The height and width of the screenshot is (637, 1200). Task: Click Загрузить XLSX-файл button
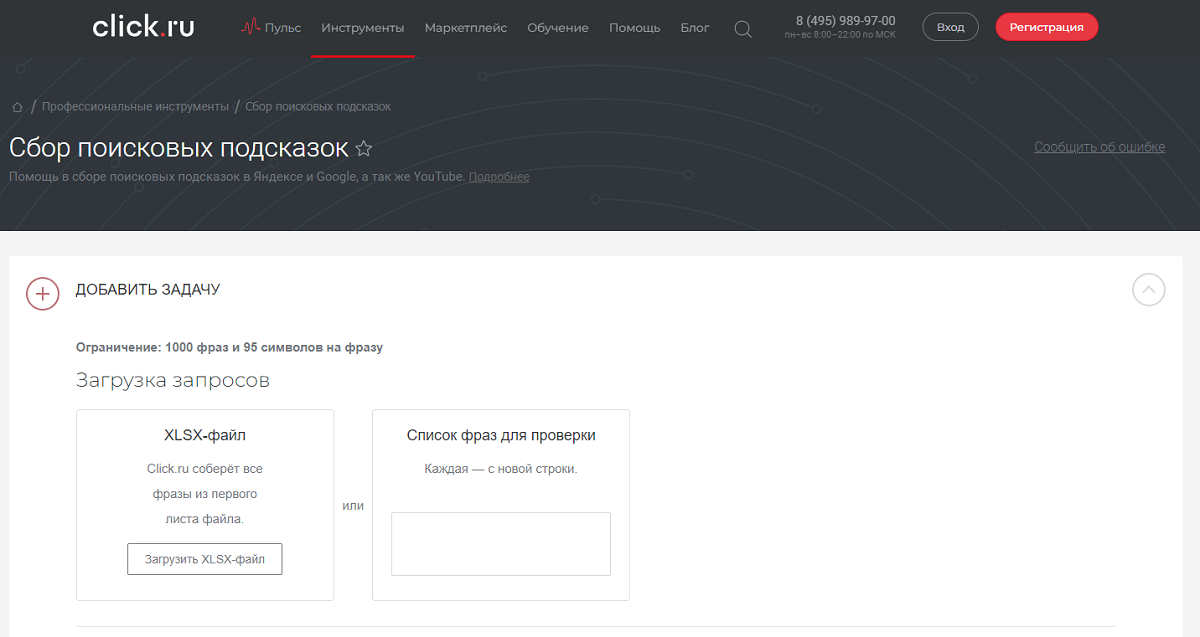click(205, 559)
